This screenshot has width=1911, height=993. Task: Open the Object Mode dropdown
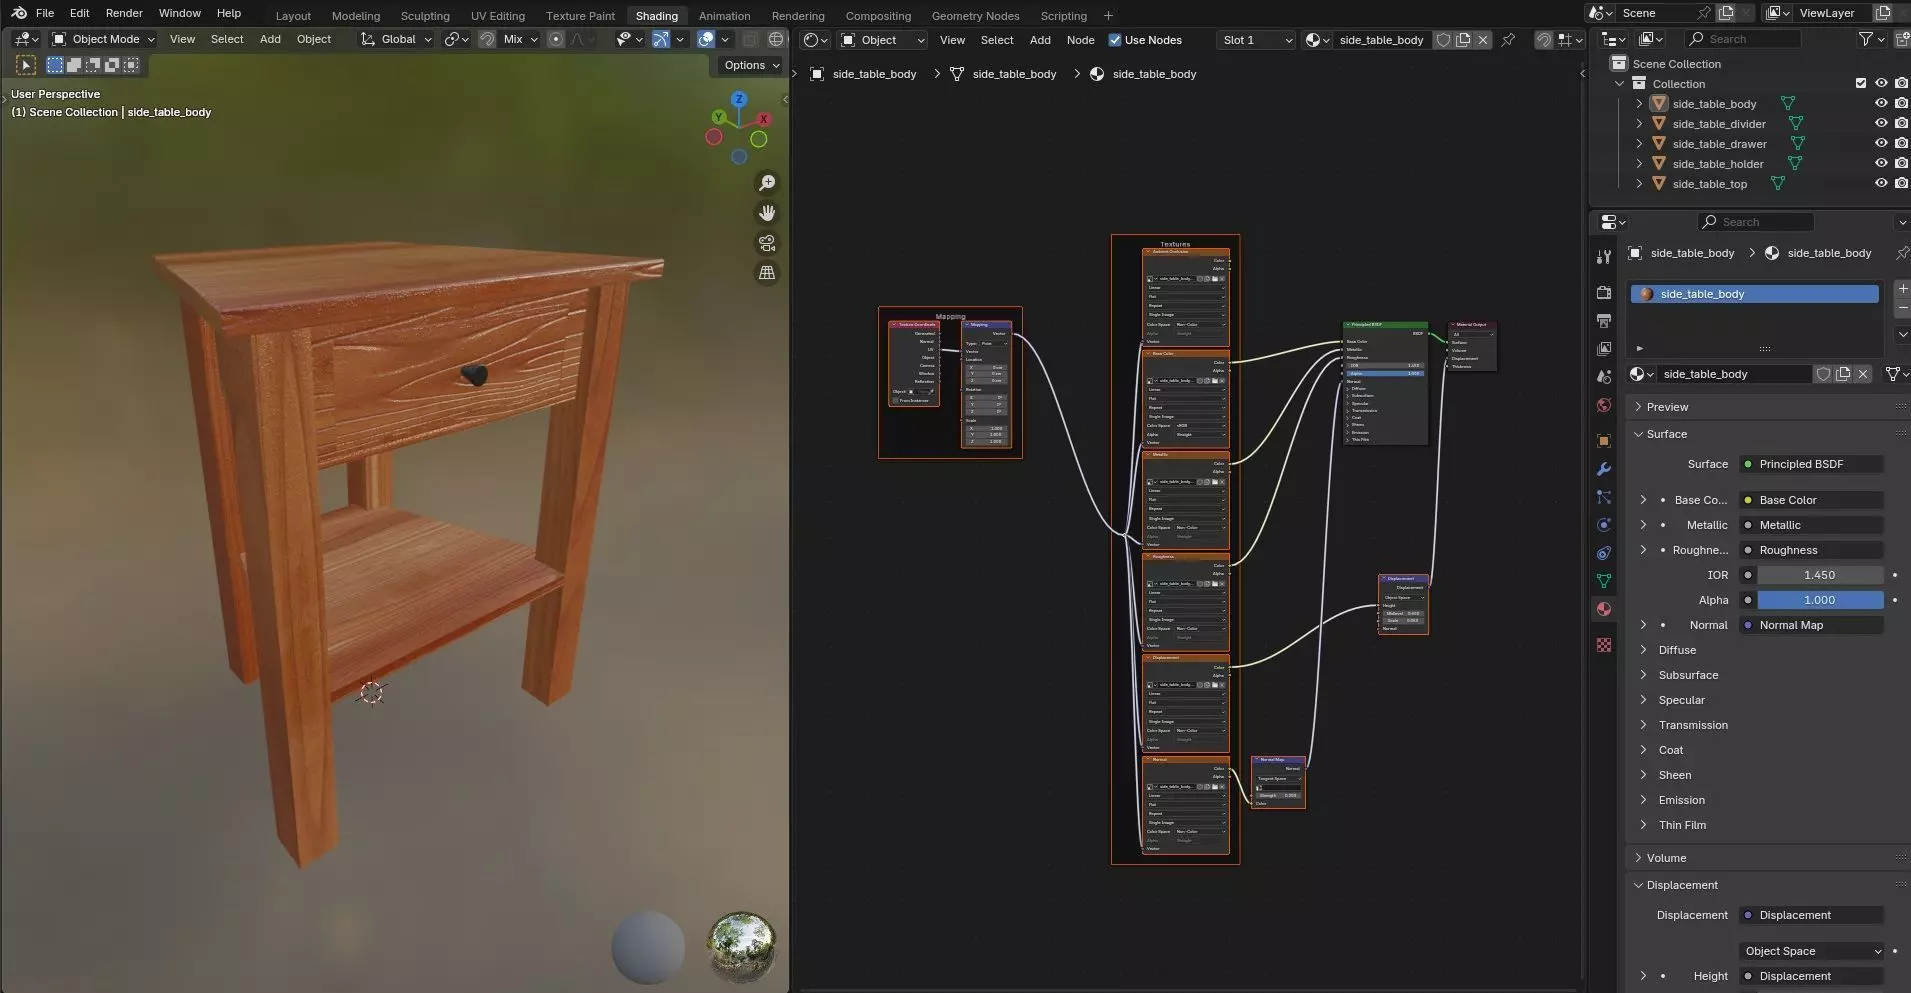click(x=103, y=39)
